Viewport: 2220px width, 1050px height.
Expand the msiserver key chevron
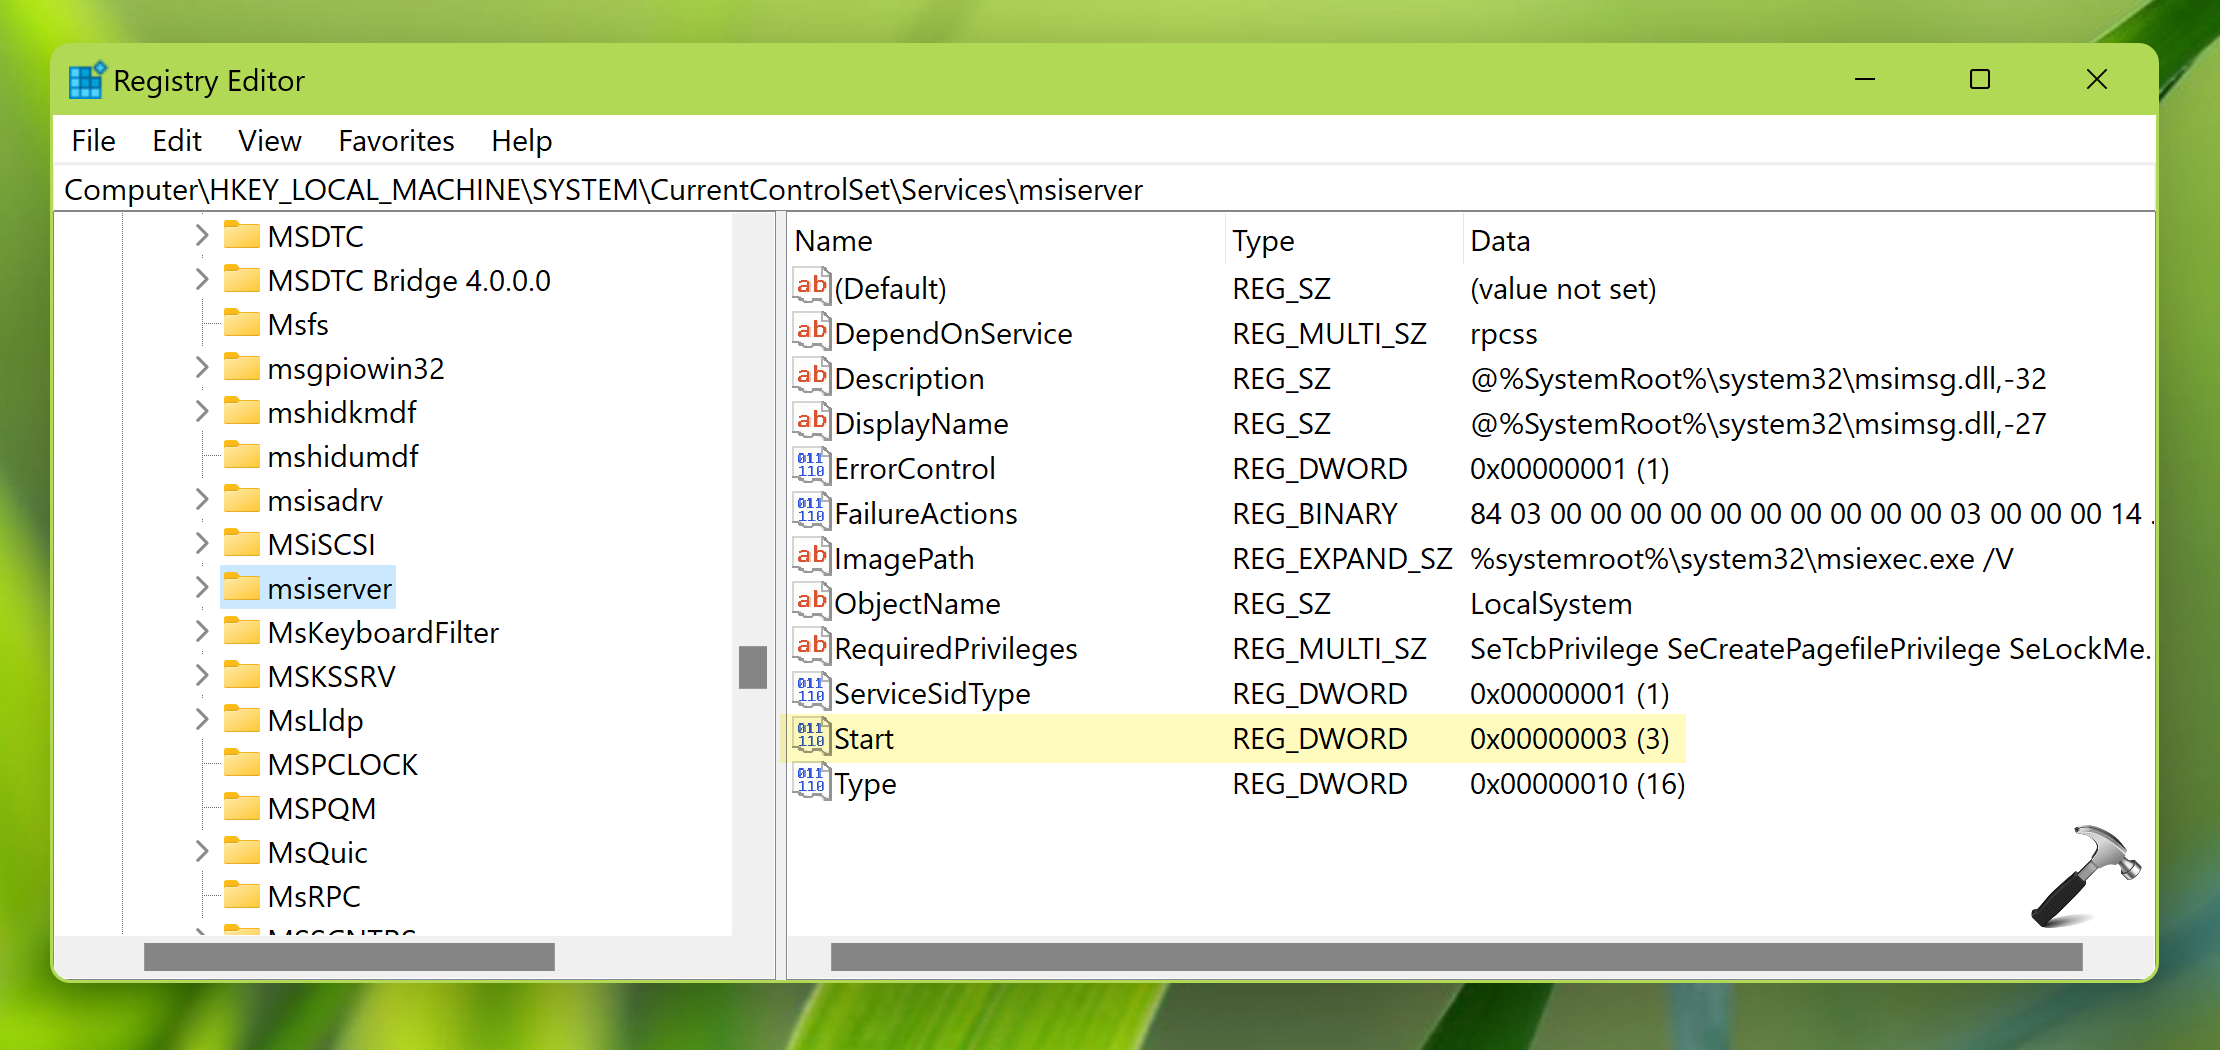coord(202,588)
